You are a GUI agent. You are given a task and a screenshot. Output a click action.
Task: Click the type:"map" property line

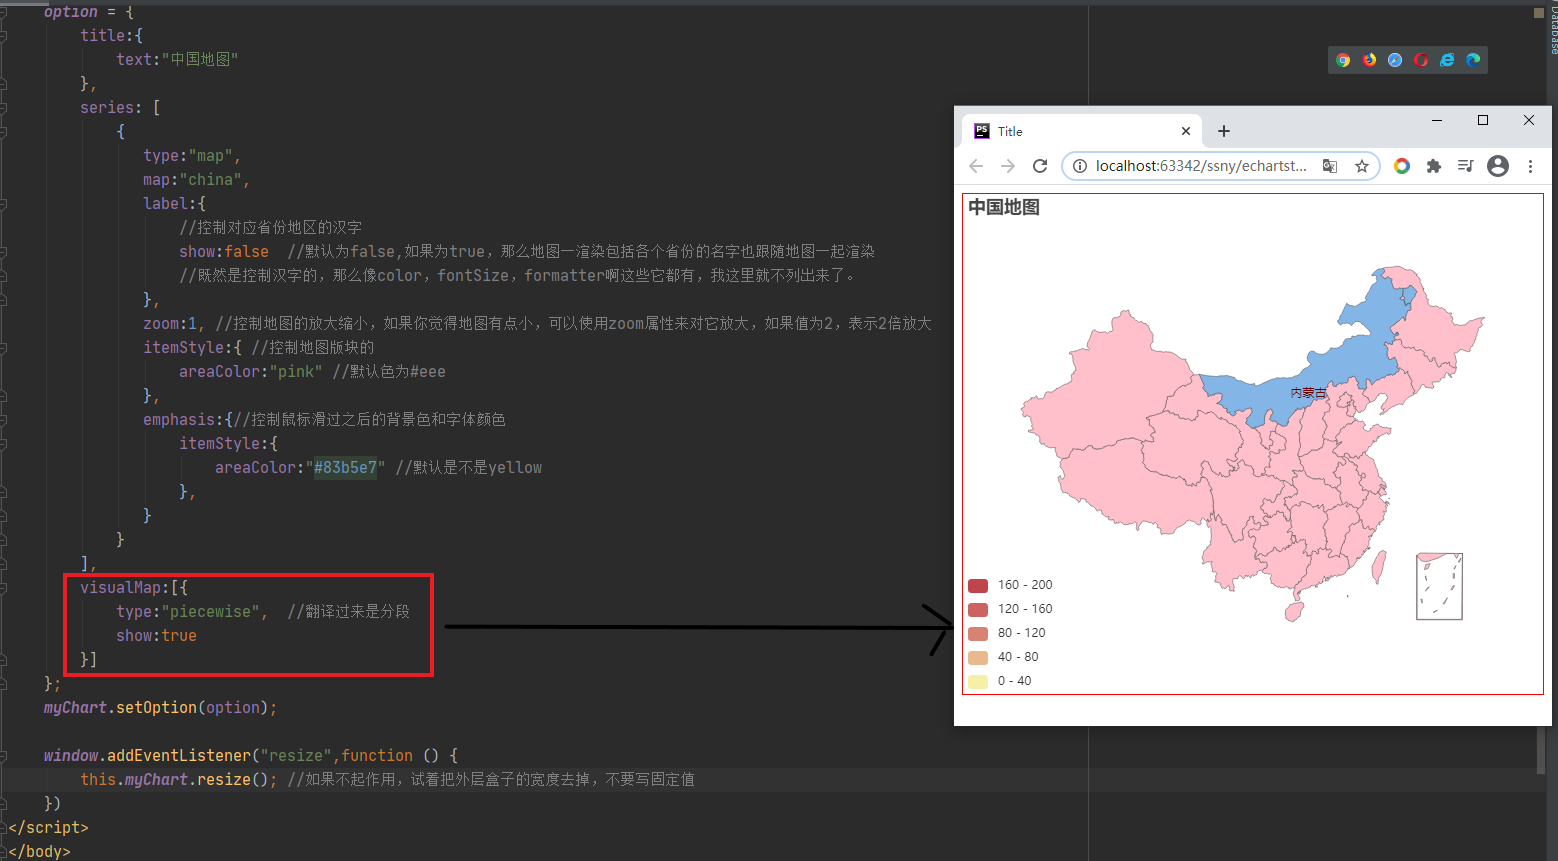pyautogui.click(x=191, y=155)
